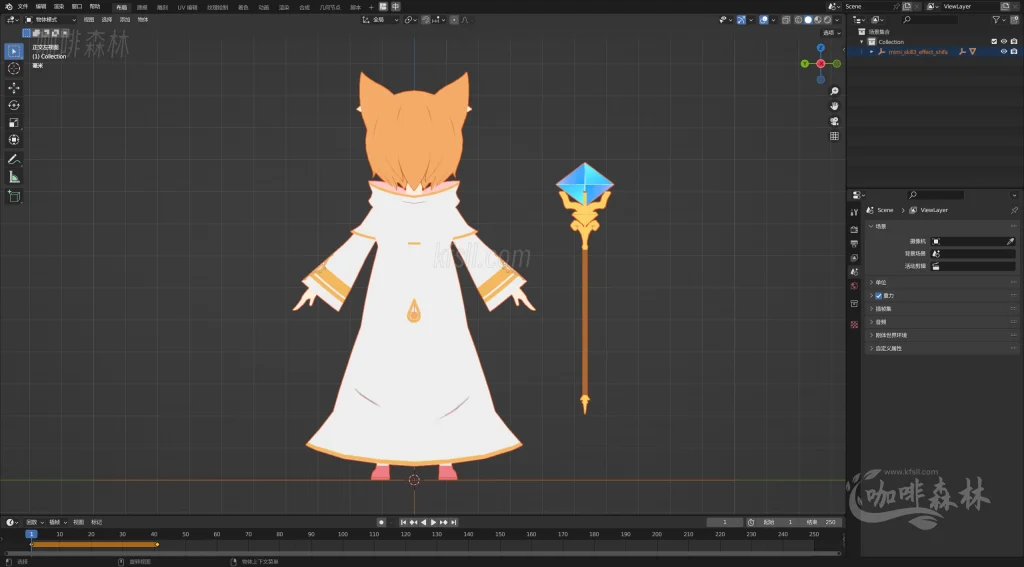
Task: Select the Annotate tool
Action: click(x=14, y=159)
